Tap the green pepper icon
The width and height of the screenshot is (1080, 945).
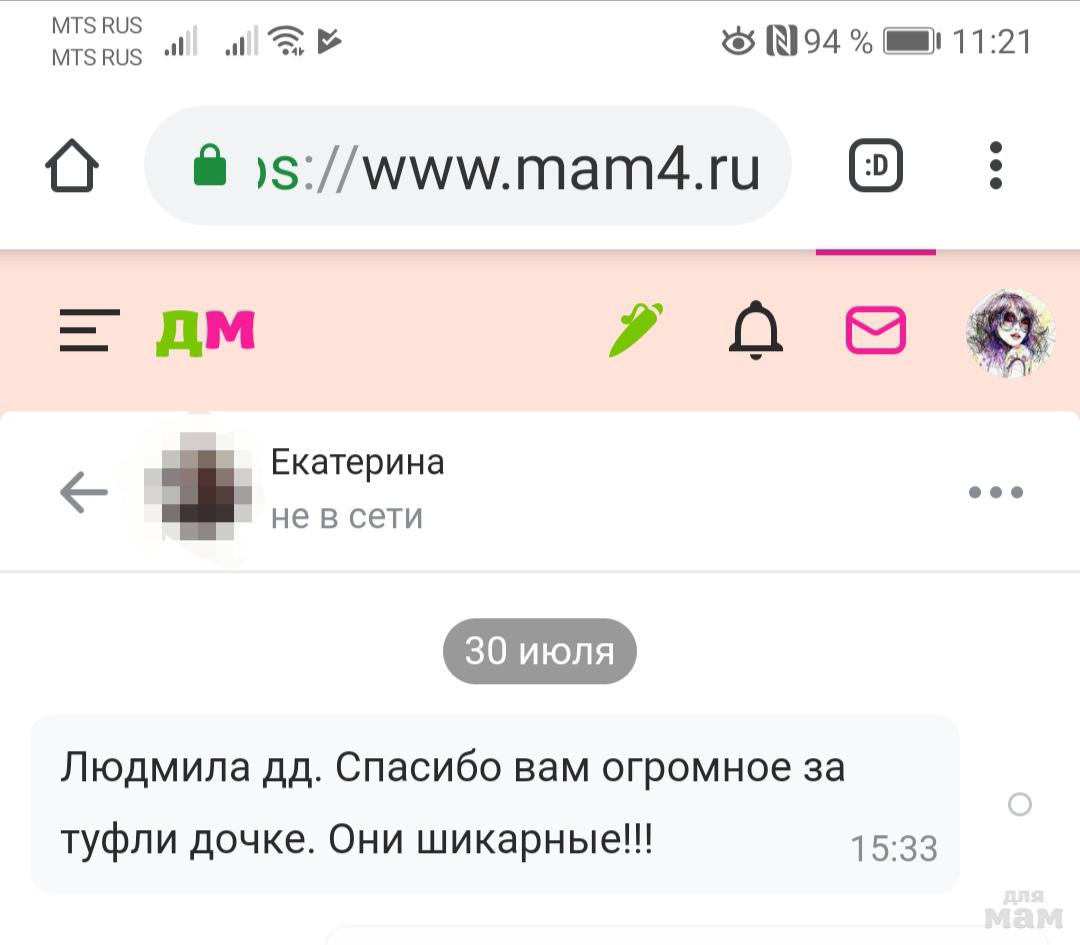click(636, 330)
